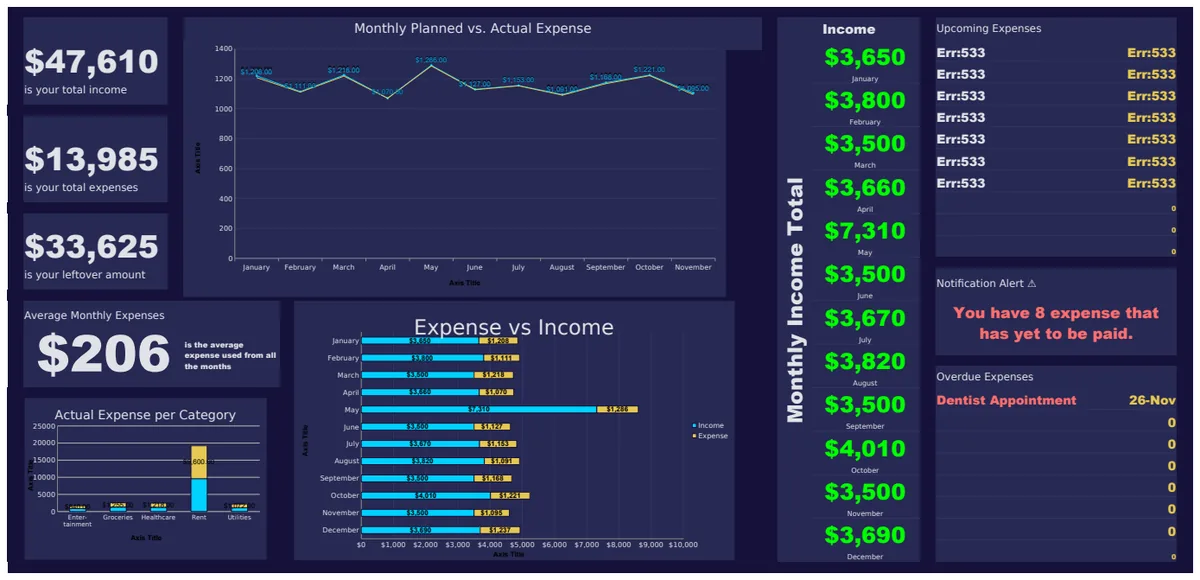The height and width of the screenshot is (580, 1200).
Task: Click the $3,820 August bar in Expense vs Income
Action: [422, 461]
